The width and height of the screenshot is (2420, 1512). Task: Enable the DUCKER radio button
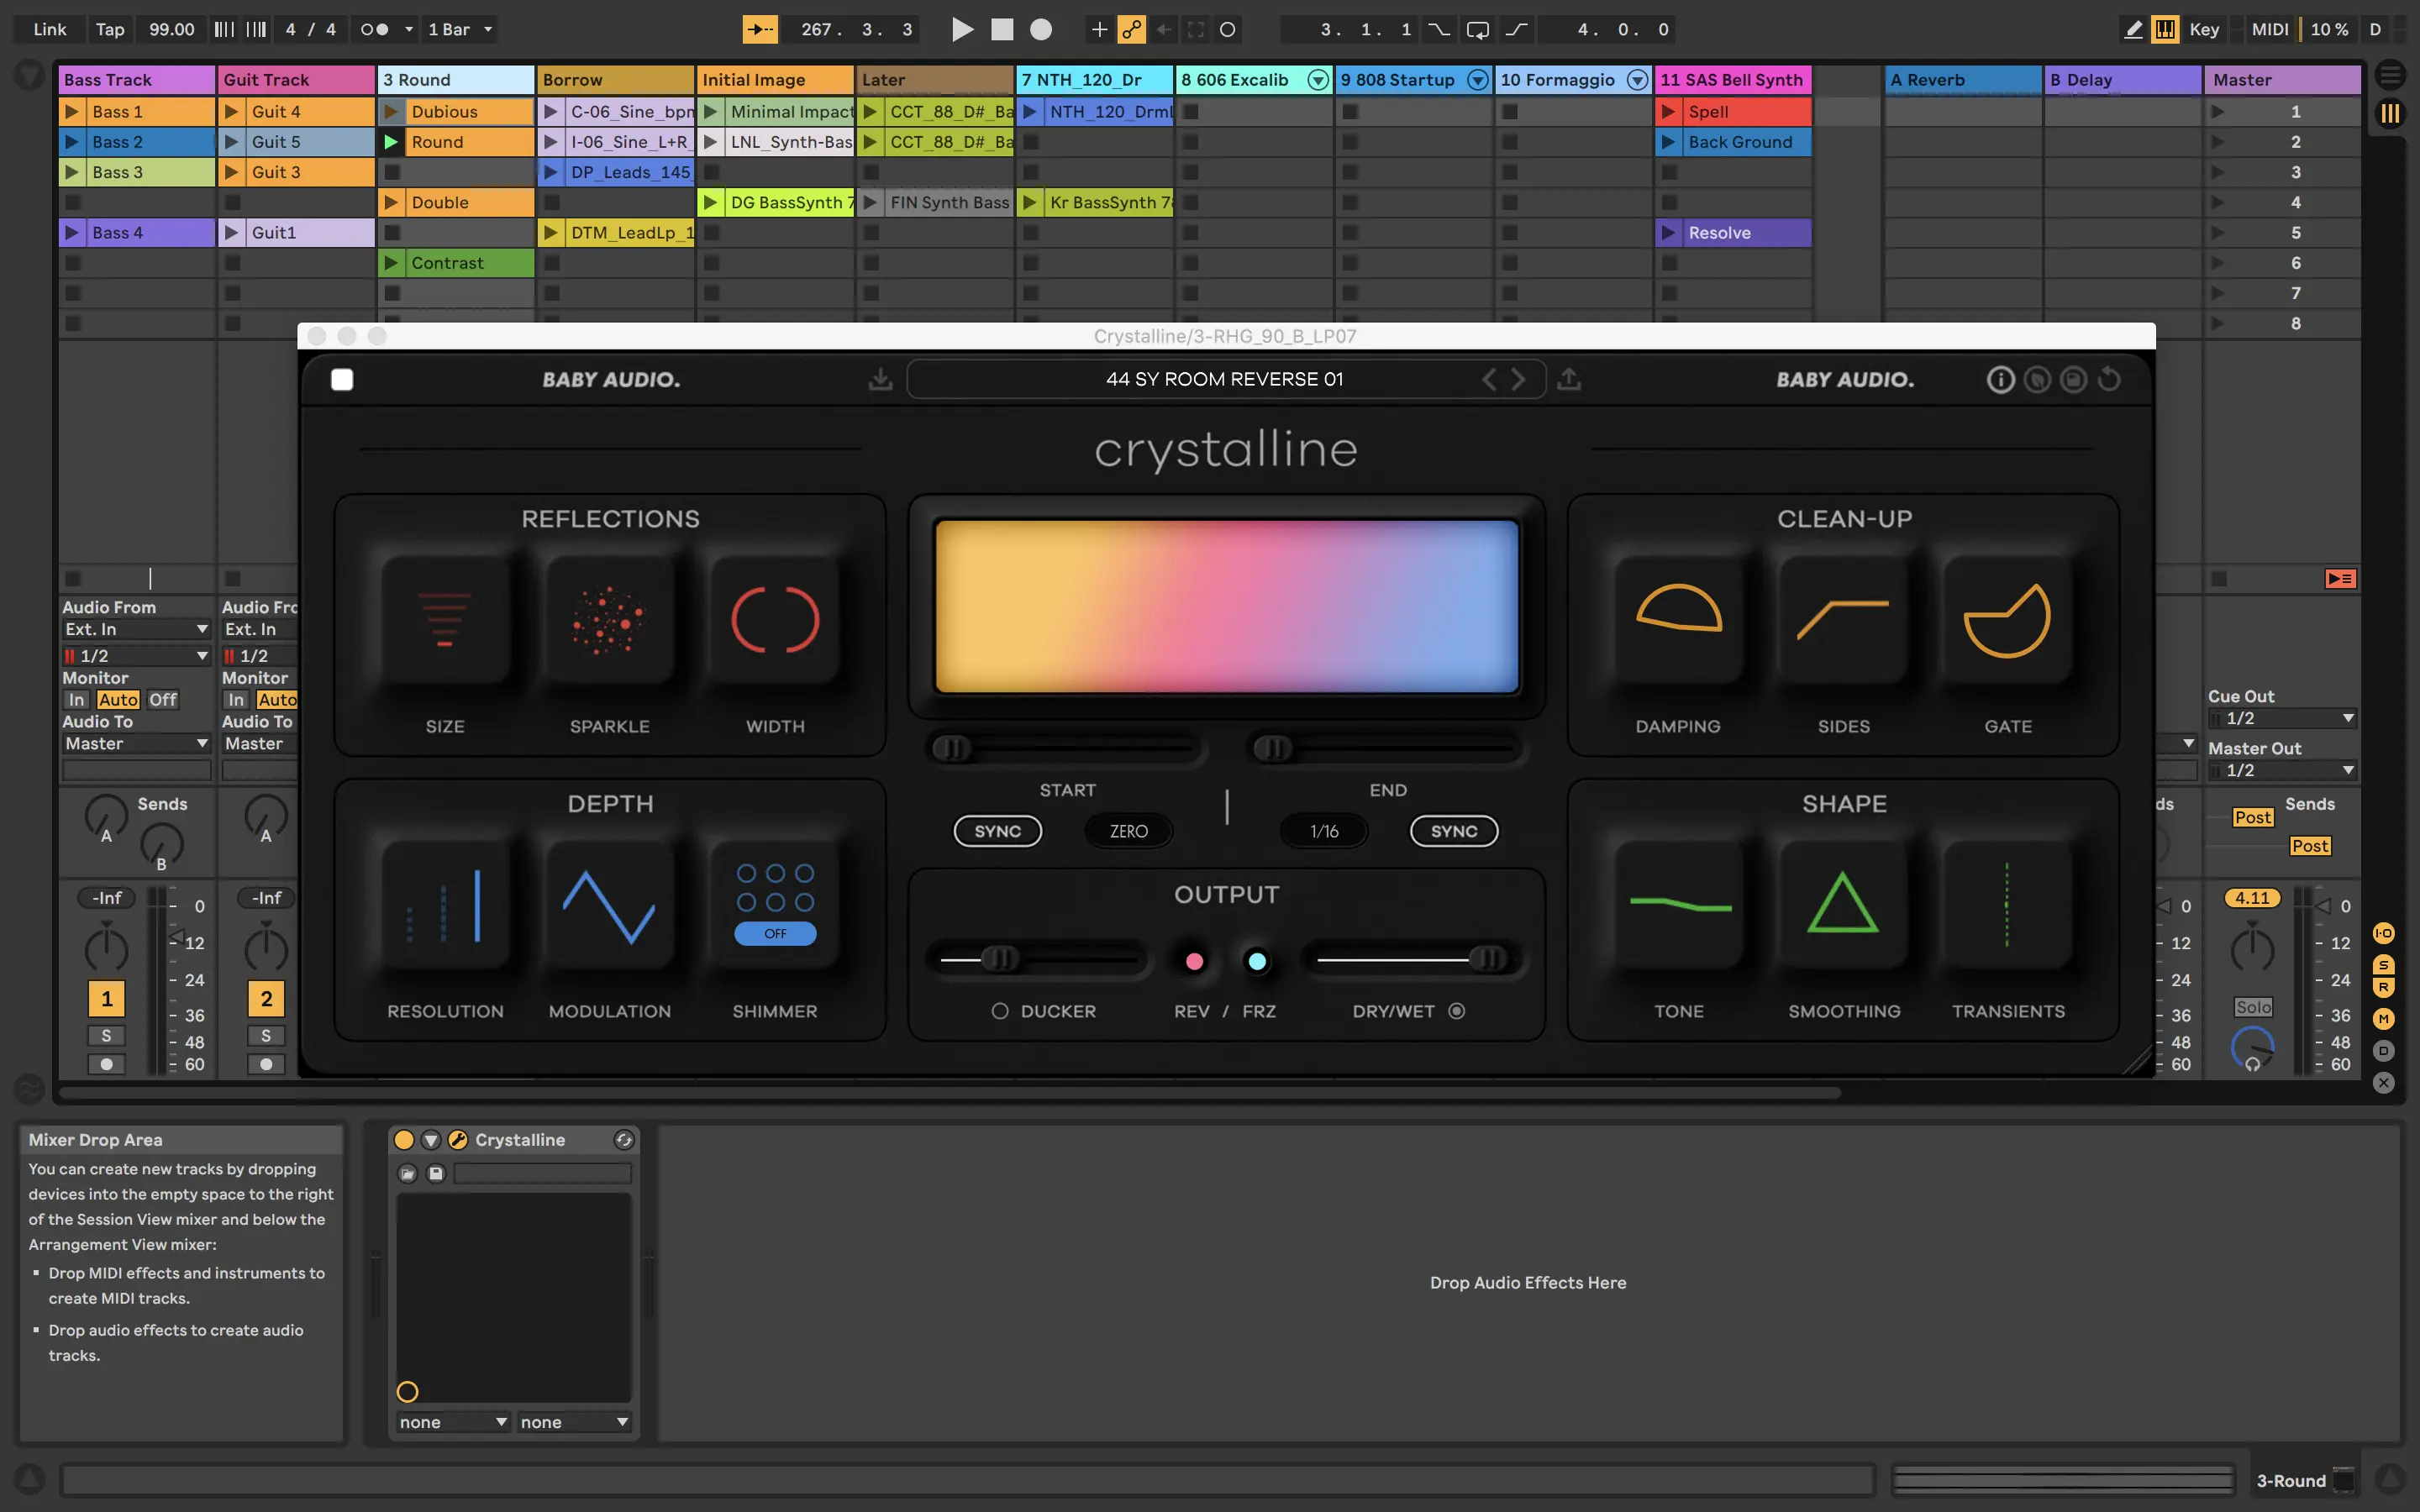coord(999,1011)
